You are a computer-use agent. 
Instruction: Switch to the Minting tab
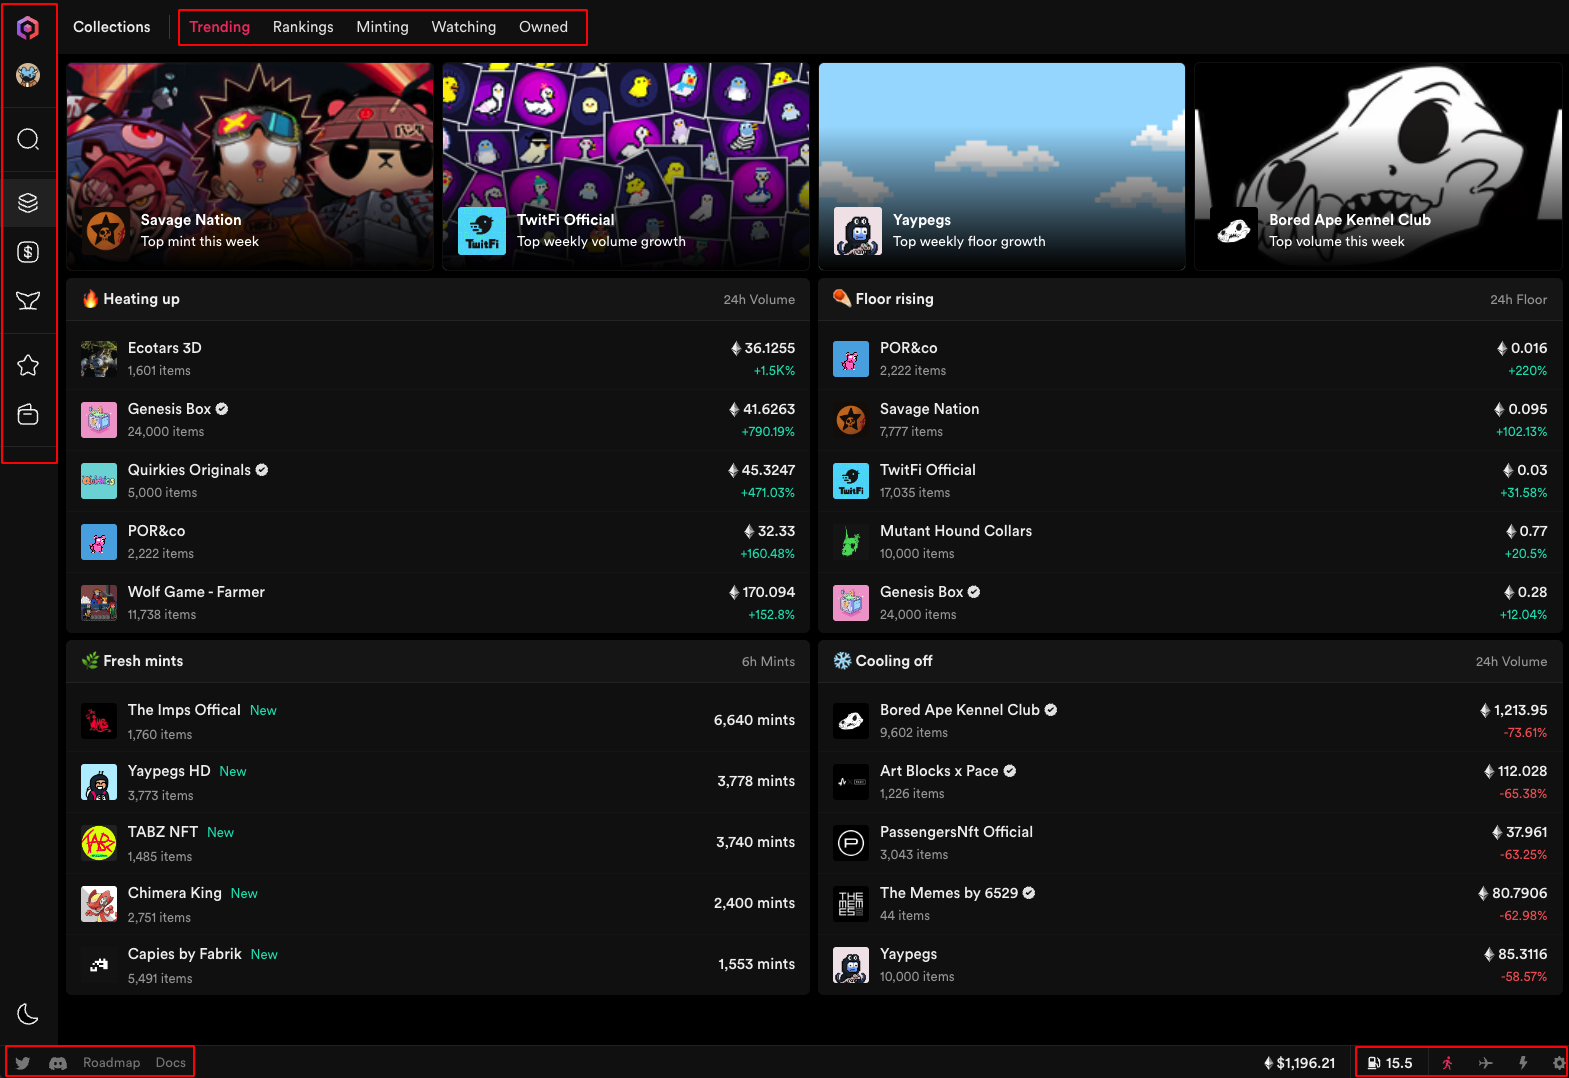coord(383,27)
